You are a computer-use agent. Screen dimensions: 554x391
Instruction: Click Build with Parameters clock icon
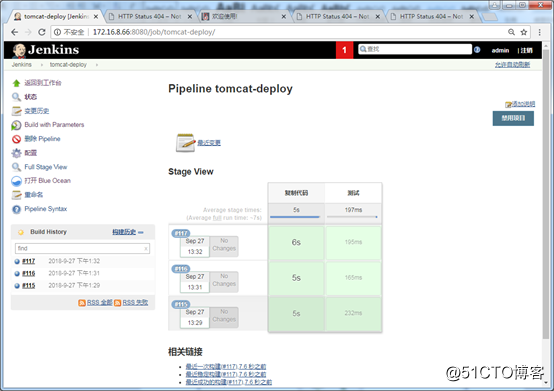(x=16, y=125)
